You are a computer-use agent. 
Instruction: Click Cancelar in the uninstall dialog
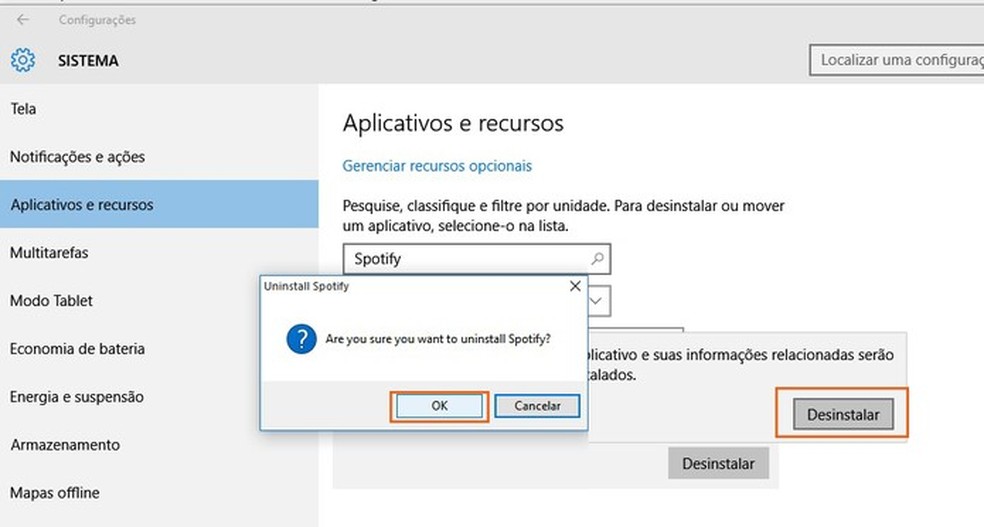pyautogui.click(x=537, y=406)
